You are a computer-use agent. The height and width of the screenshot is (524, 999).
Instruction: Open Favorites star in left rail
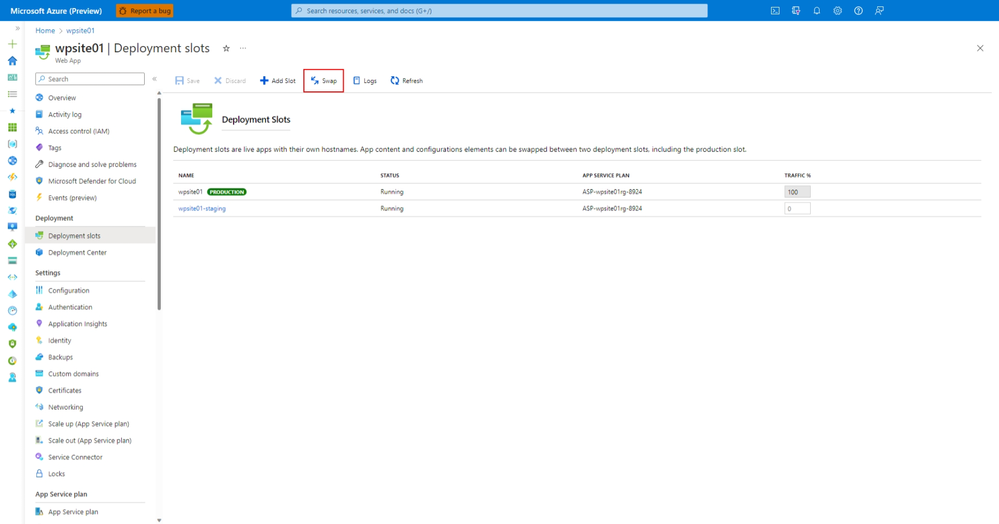pos(12,111)
